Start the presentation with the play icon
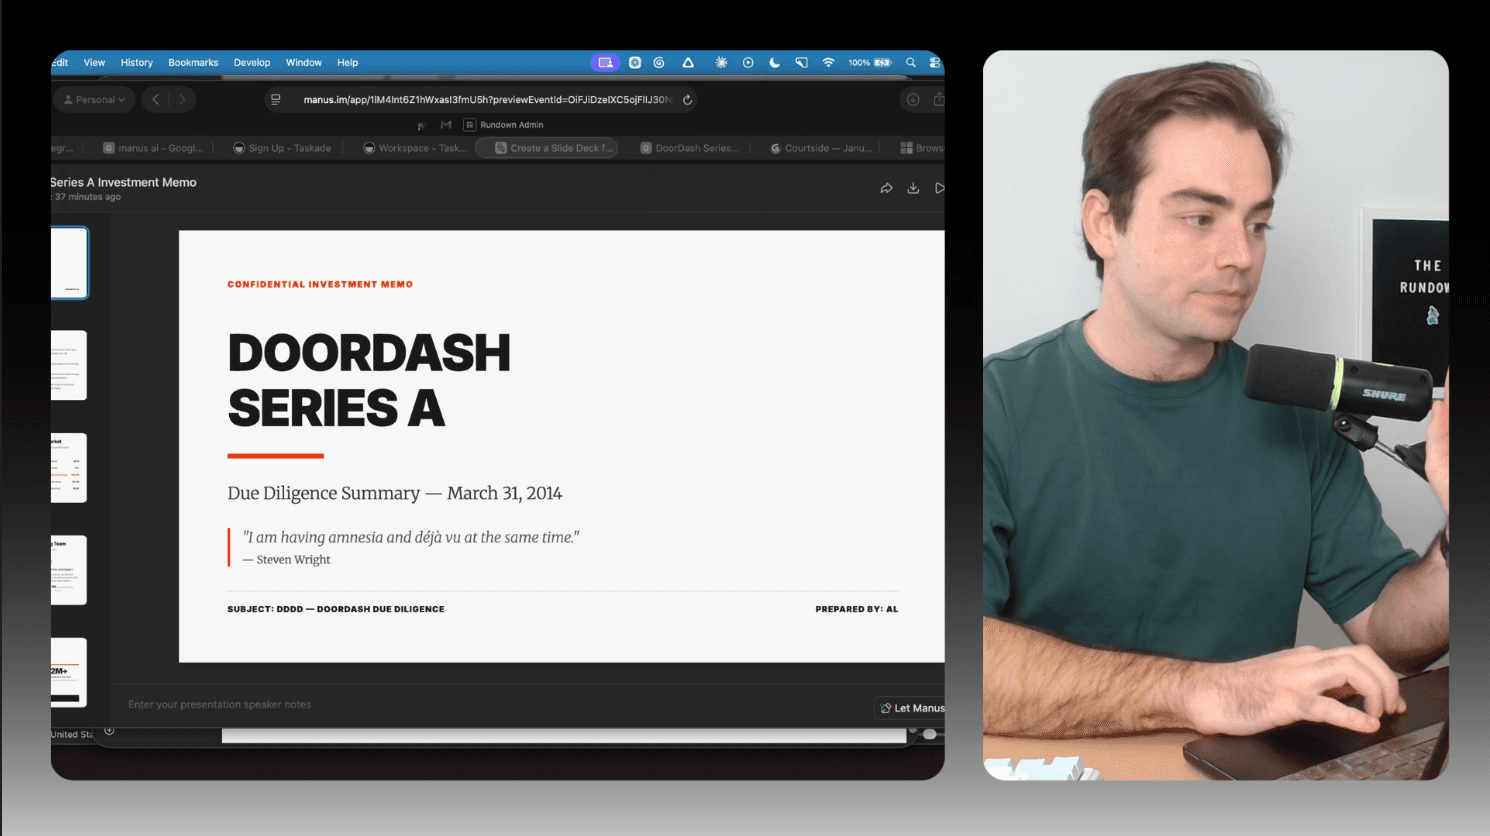1490x836 pixels. 938,187
